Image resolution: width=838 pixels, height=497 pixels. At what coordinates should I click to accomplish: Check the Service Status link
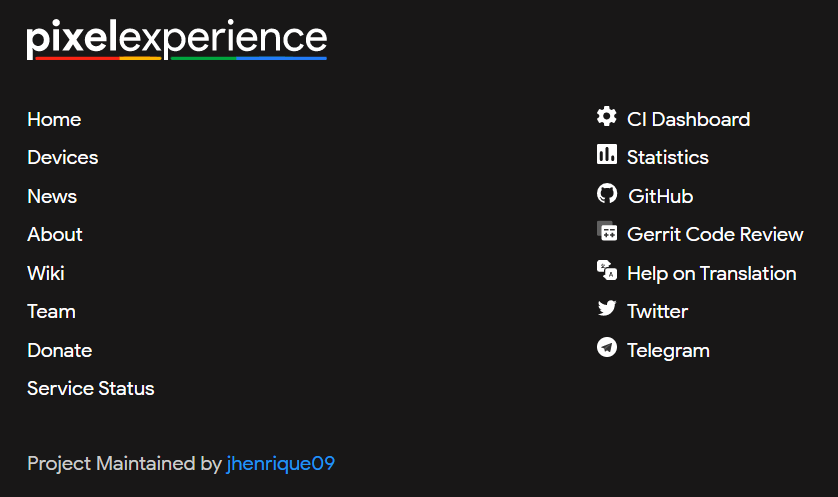tap(91, 389)
